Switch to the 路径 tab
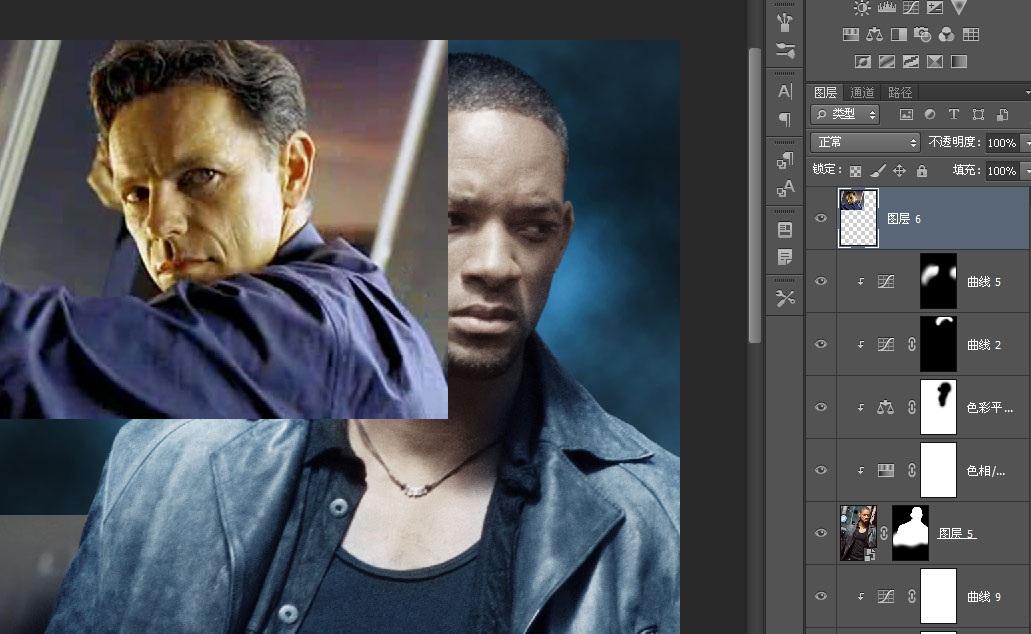The height and width of the screenshot is (634, 1031). pos(900,93)
